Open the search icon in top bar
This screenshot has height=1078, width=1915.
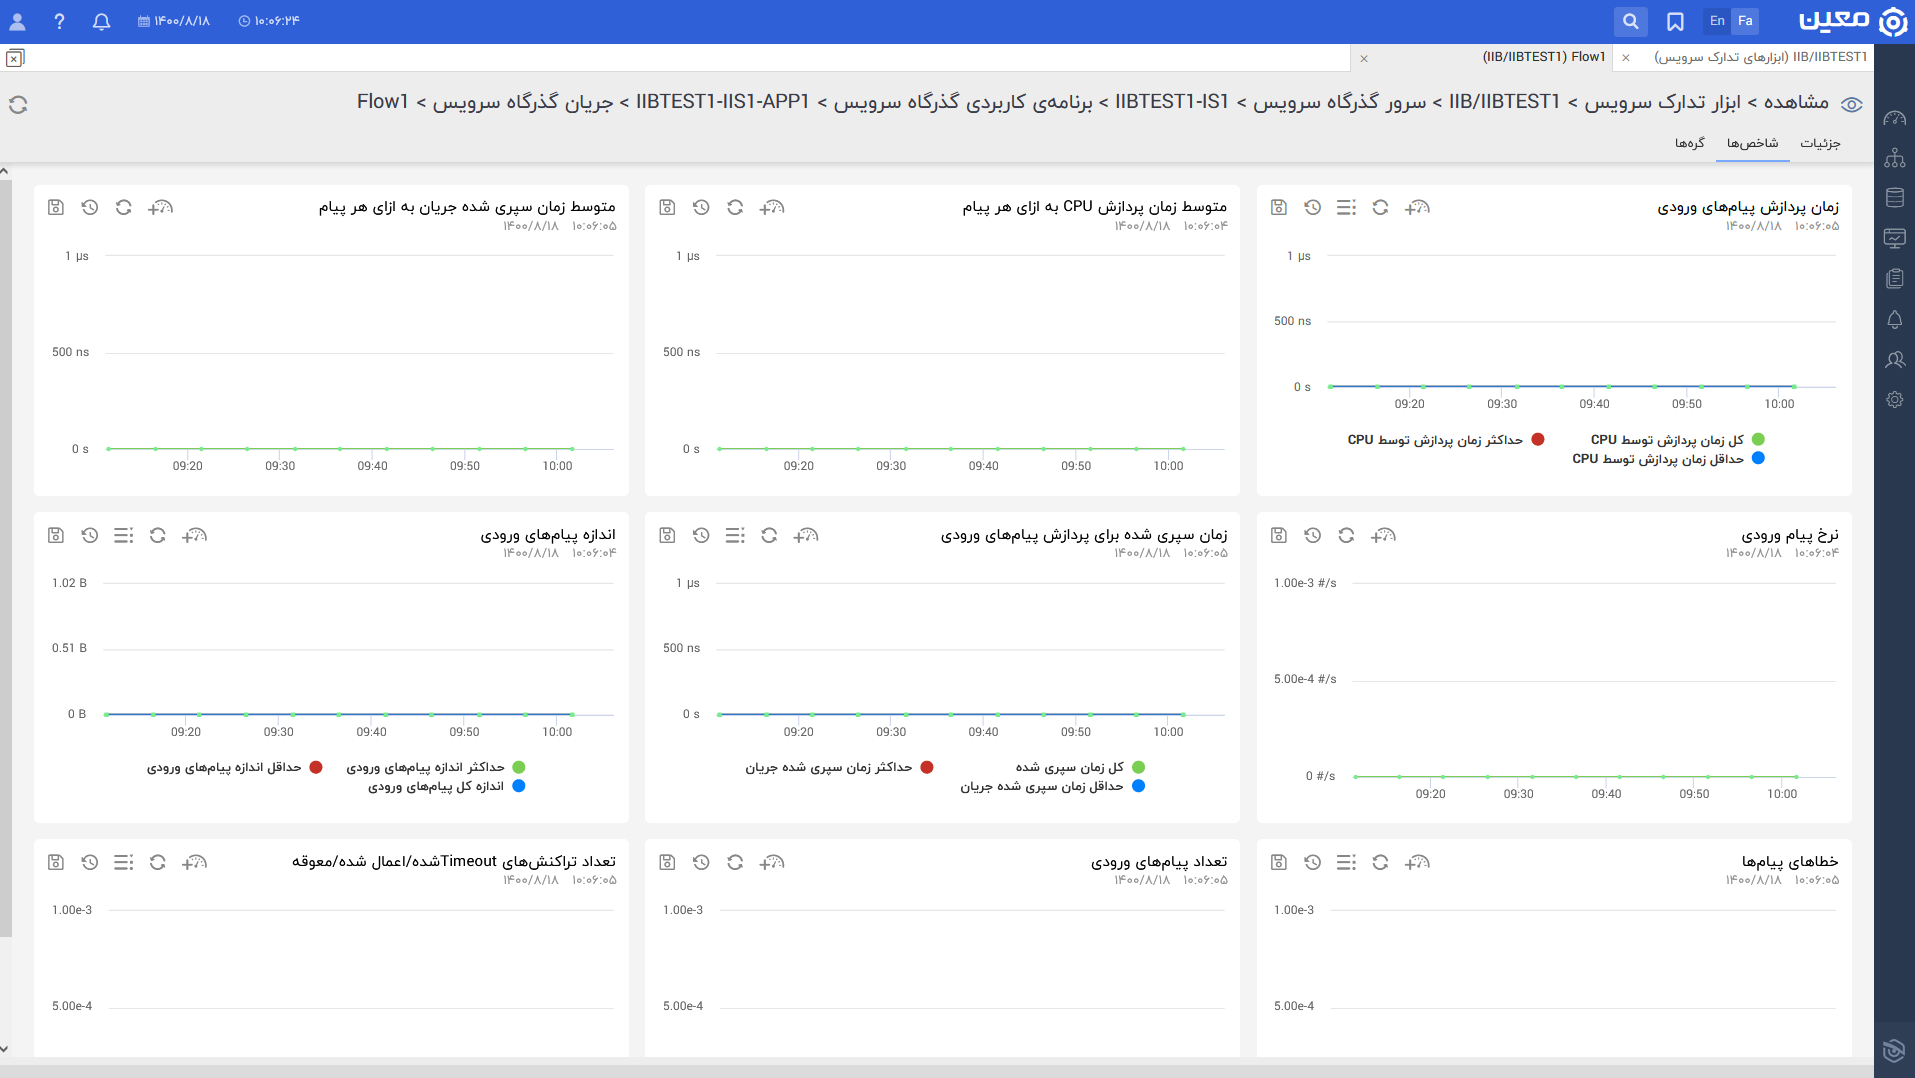click(1630, 21)
